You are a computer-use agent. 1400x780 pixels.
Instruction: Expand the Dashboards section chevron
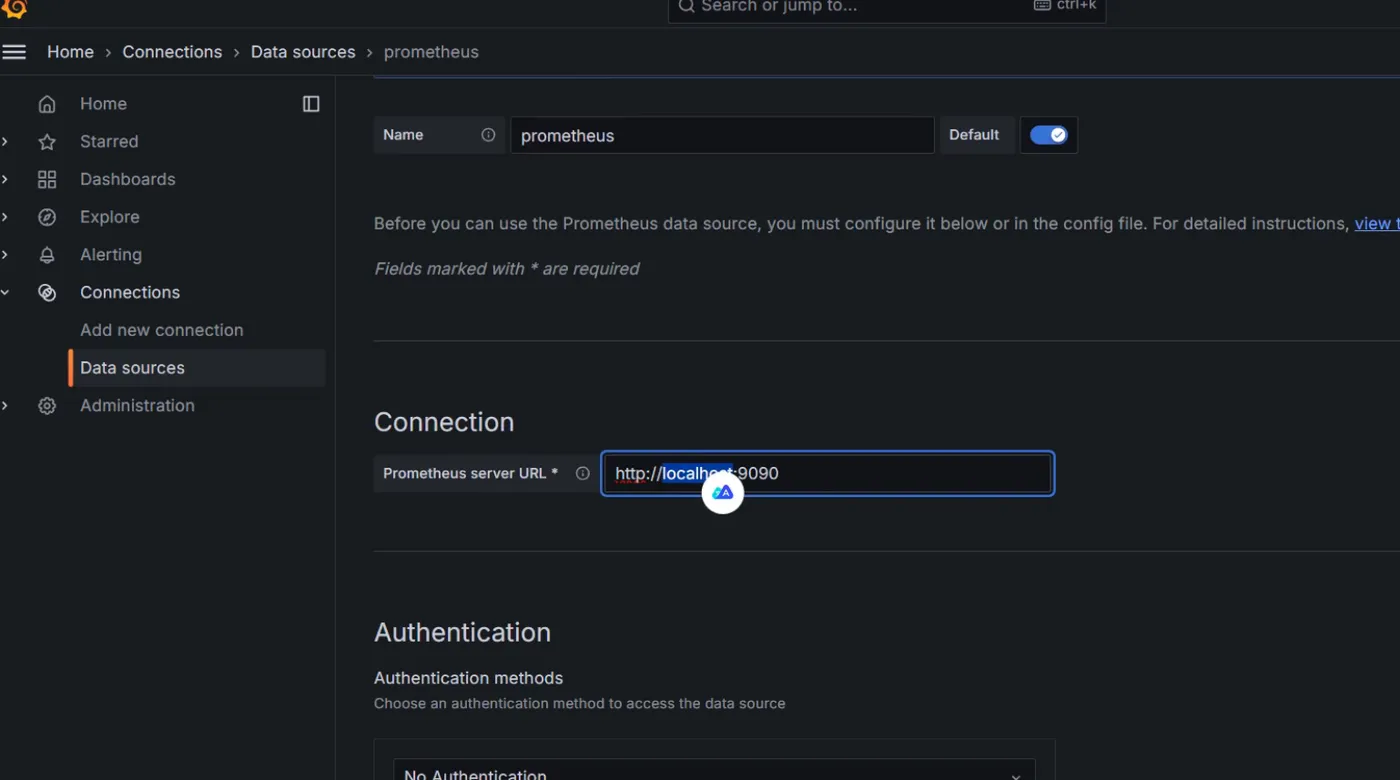point(5,180)
